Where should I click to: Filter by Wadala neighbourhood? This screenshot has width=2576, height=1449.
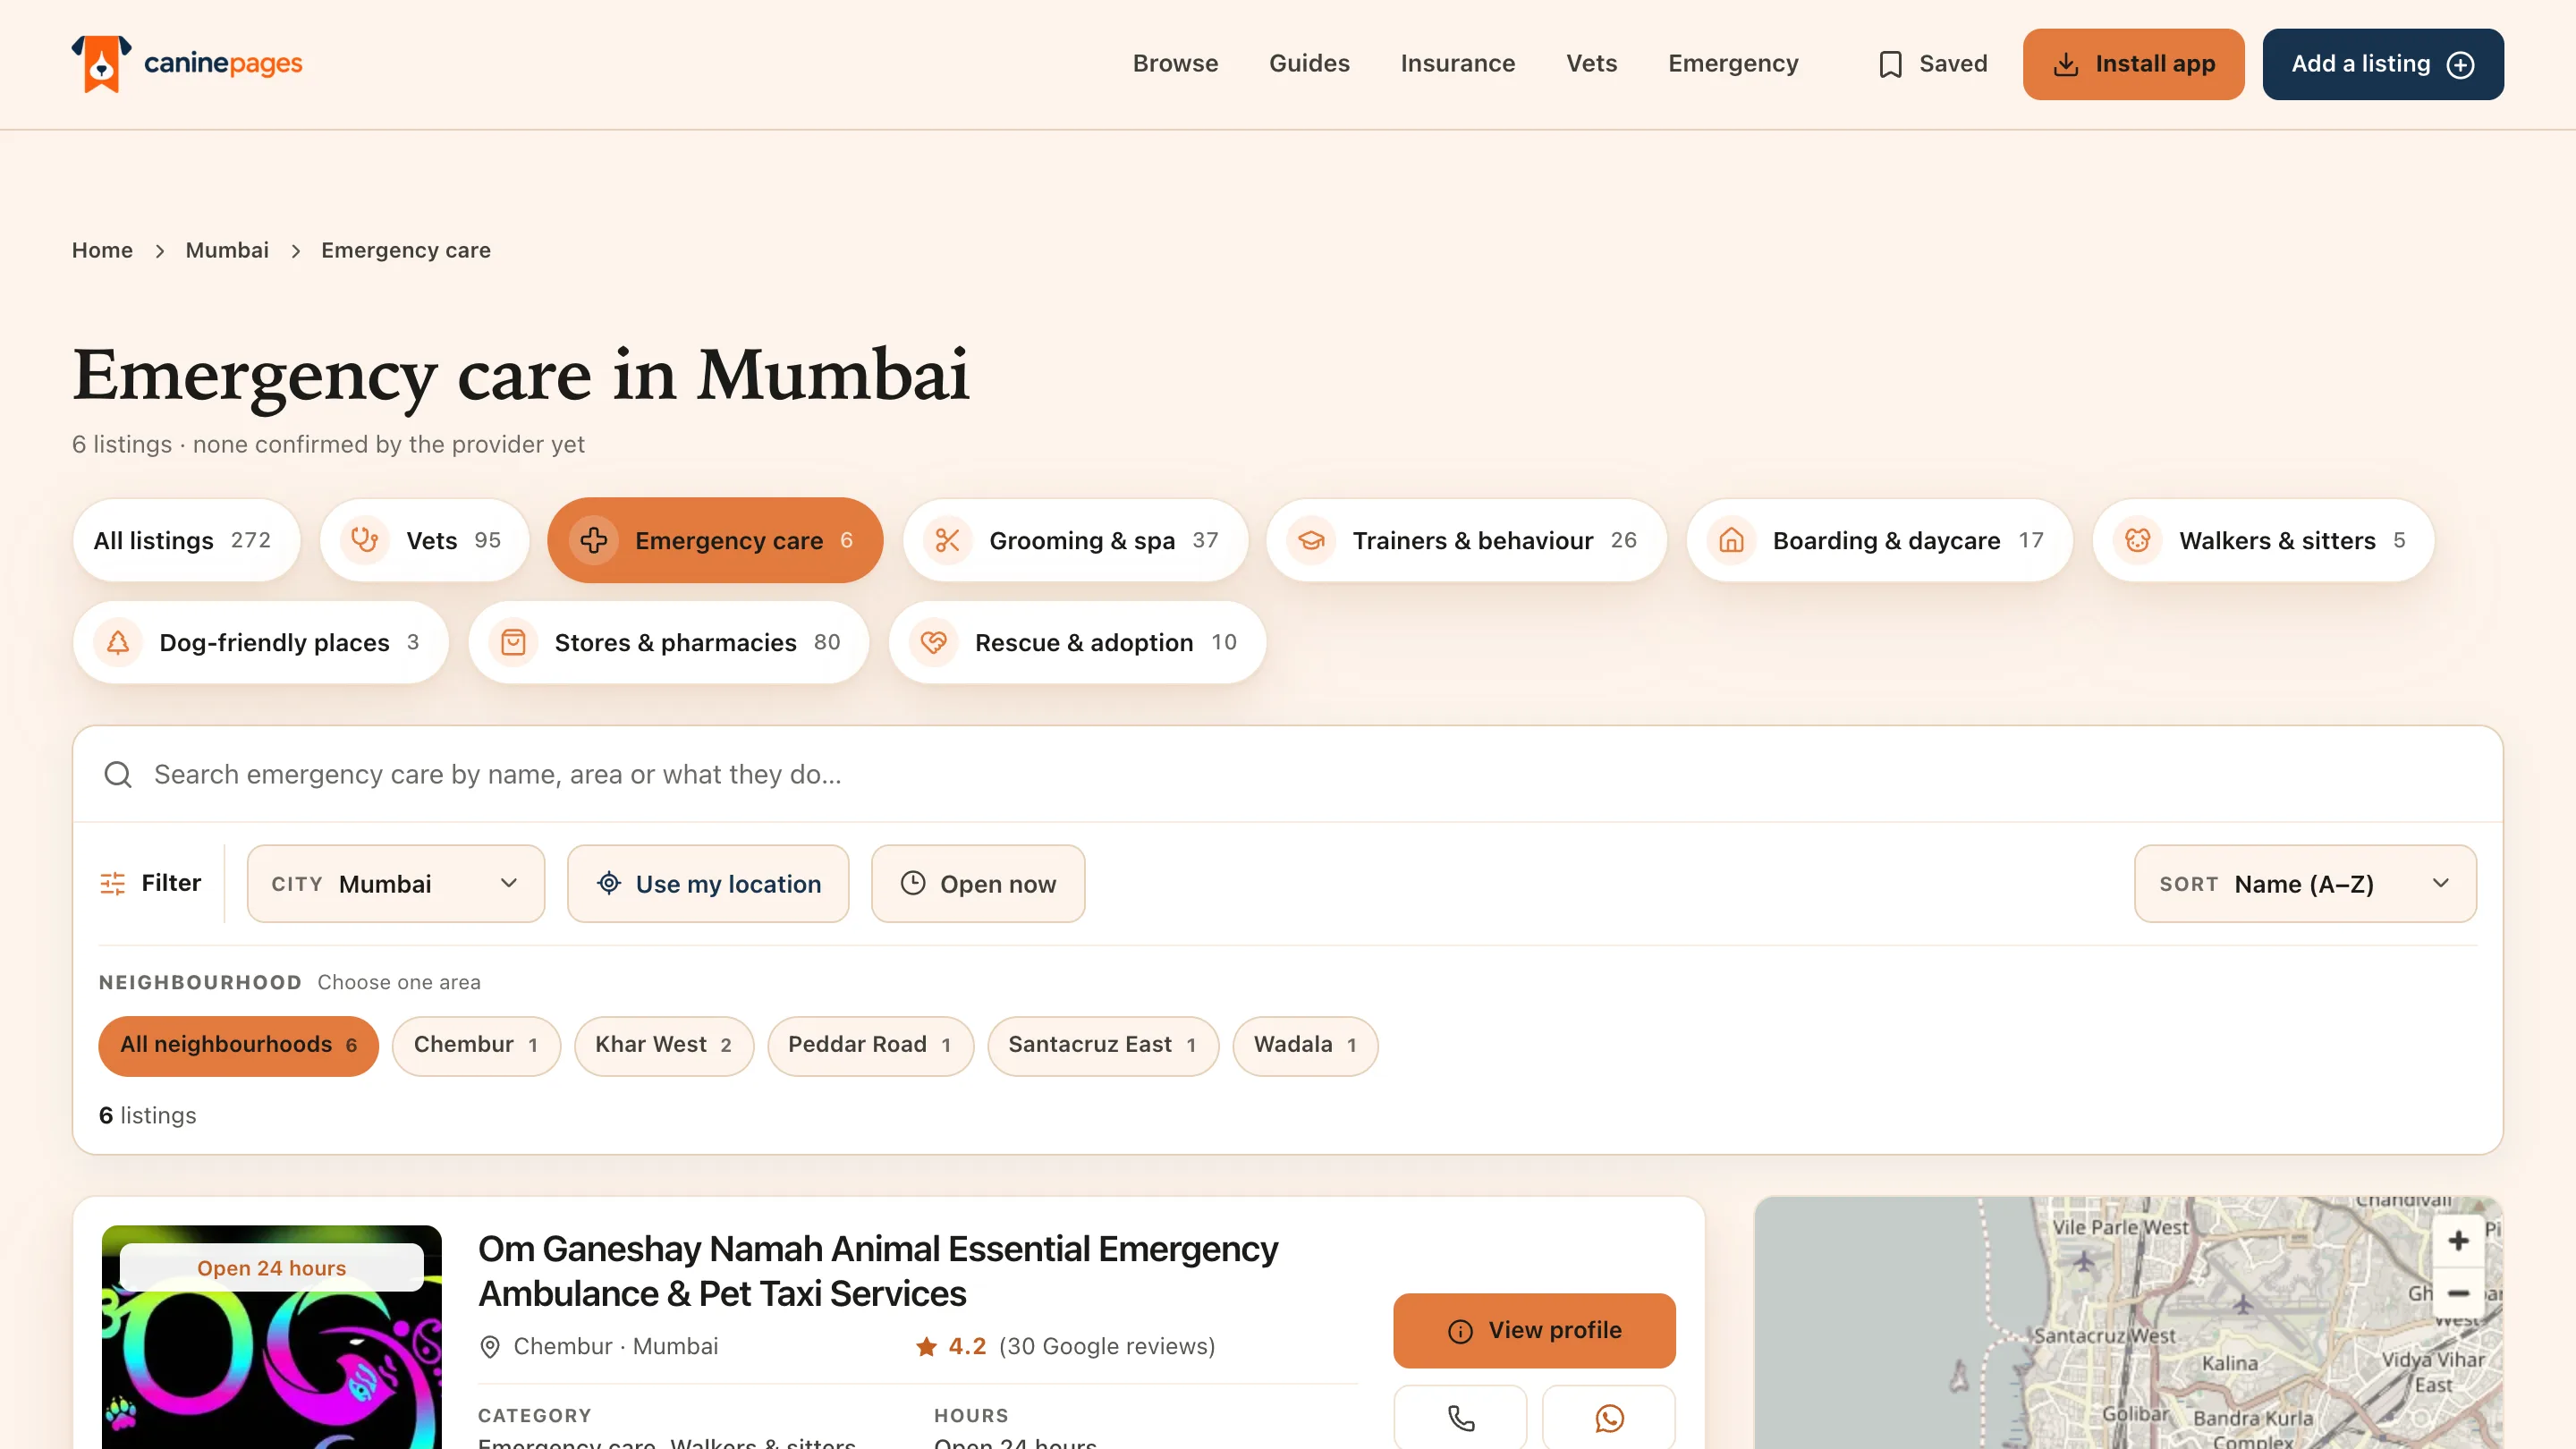[x=1305, y=1046]
